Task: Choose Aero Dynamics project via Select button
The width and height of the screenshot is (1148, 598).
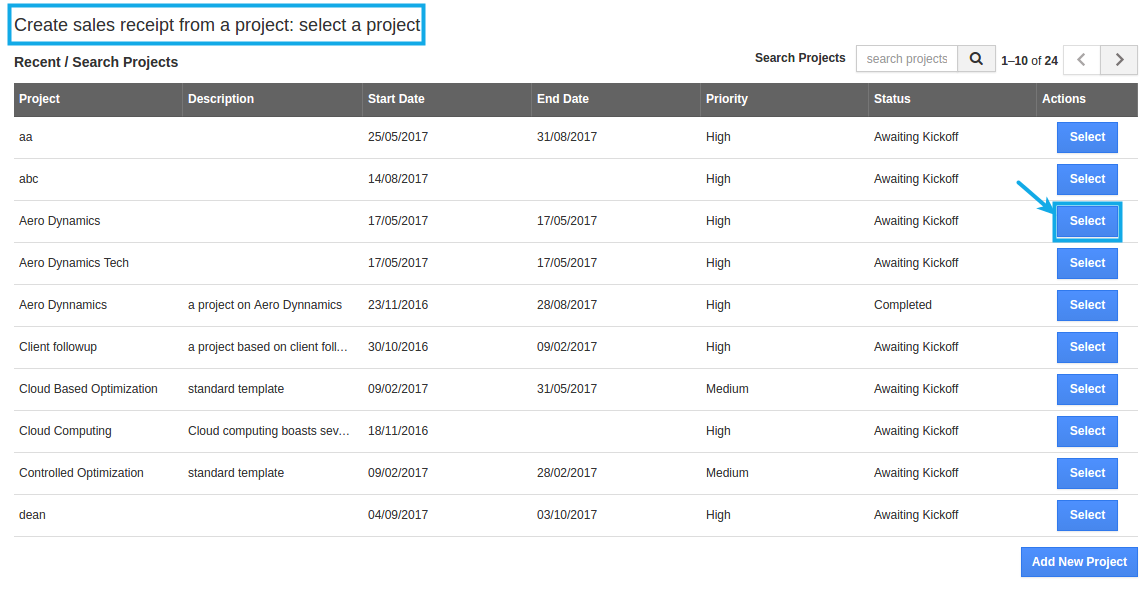Action: (1087, 221)
